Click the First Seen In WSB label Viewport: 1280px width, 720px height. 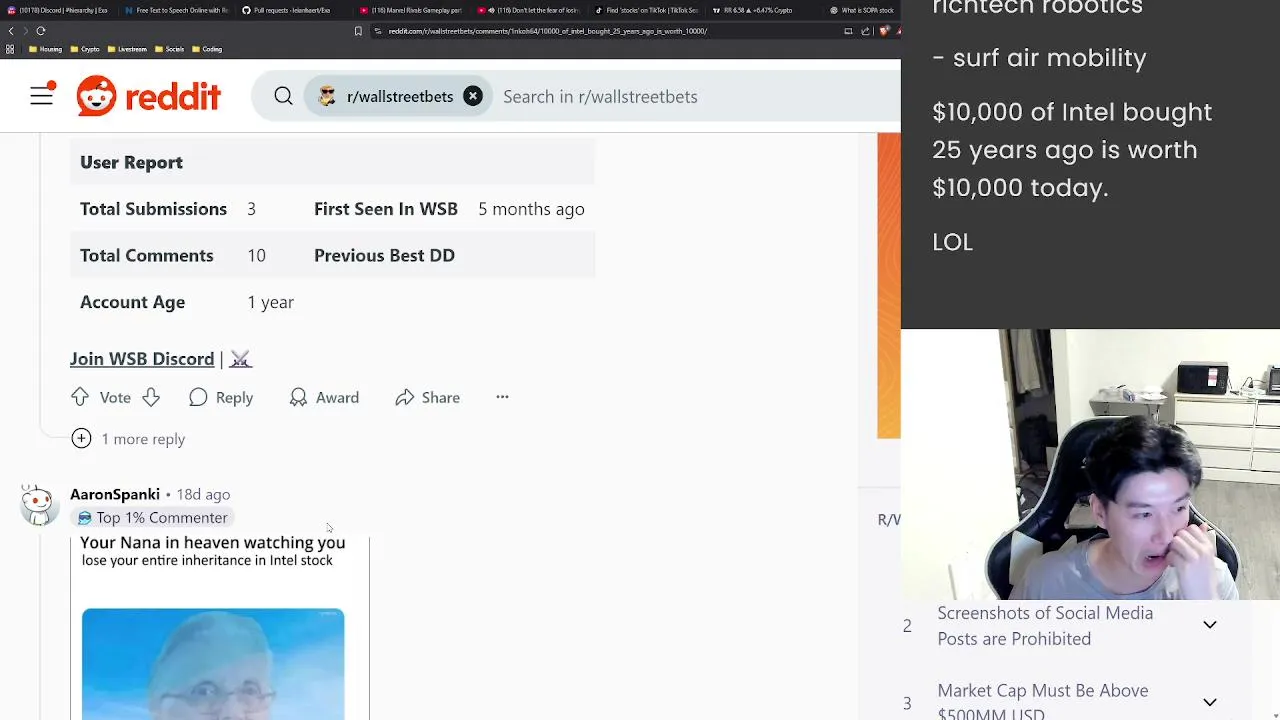point(386,209)
